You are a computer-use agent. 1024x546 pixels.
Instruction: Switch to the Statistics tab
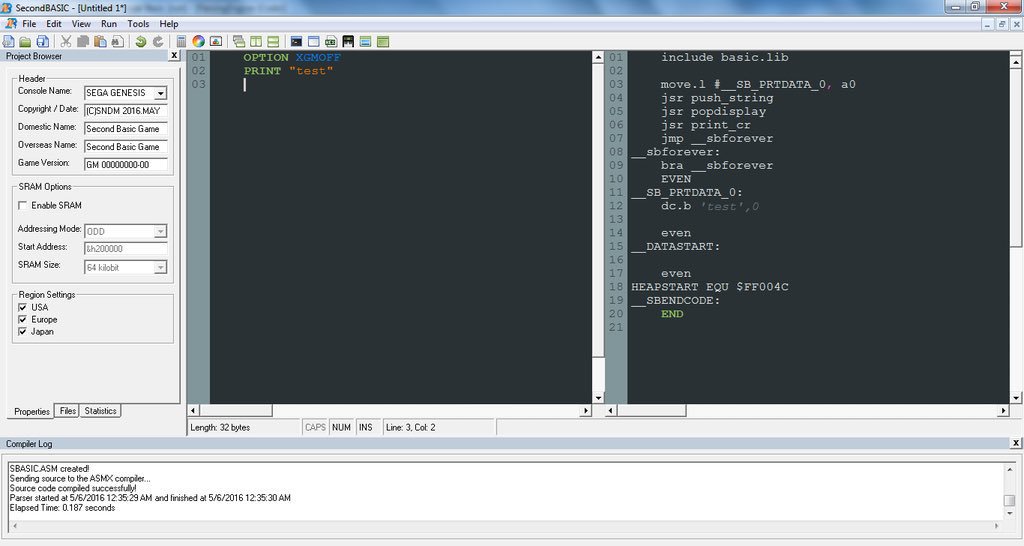(100, 411)
